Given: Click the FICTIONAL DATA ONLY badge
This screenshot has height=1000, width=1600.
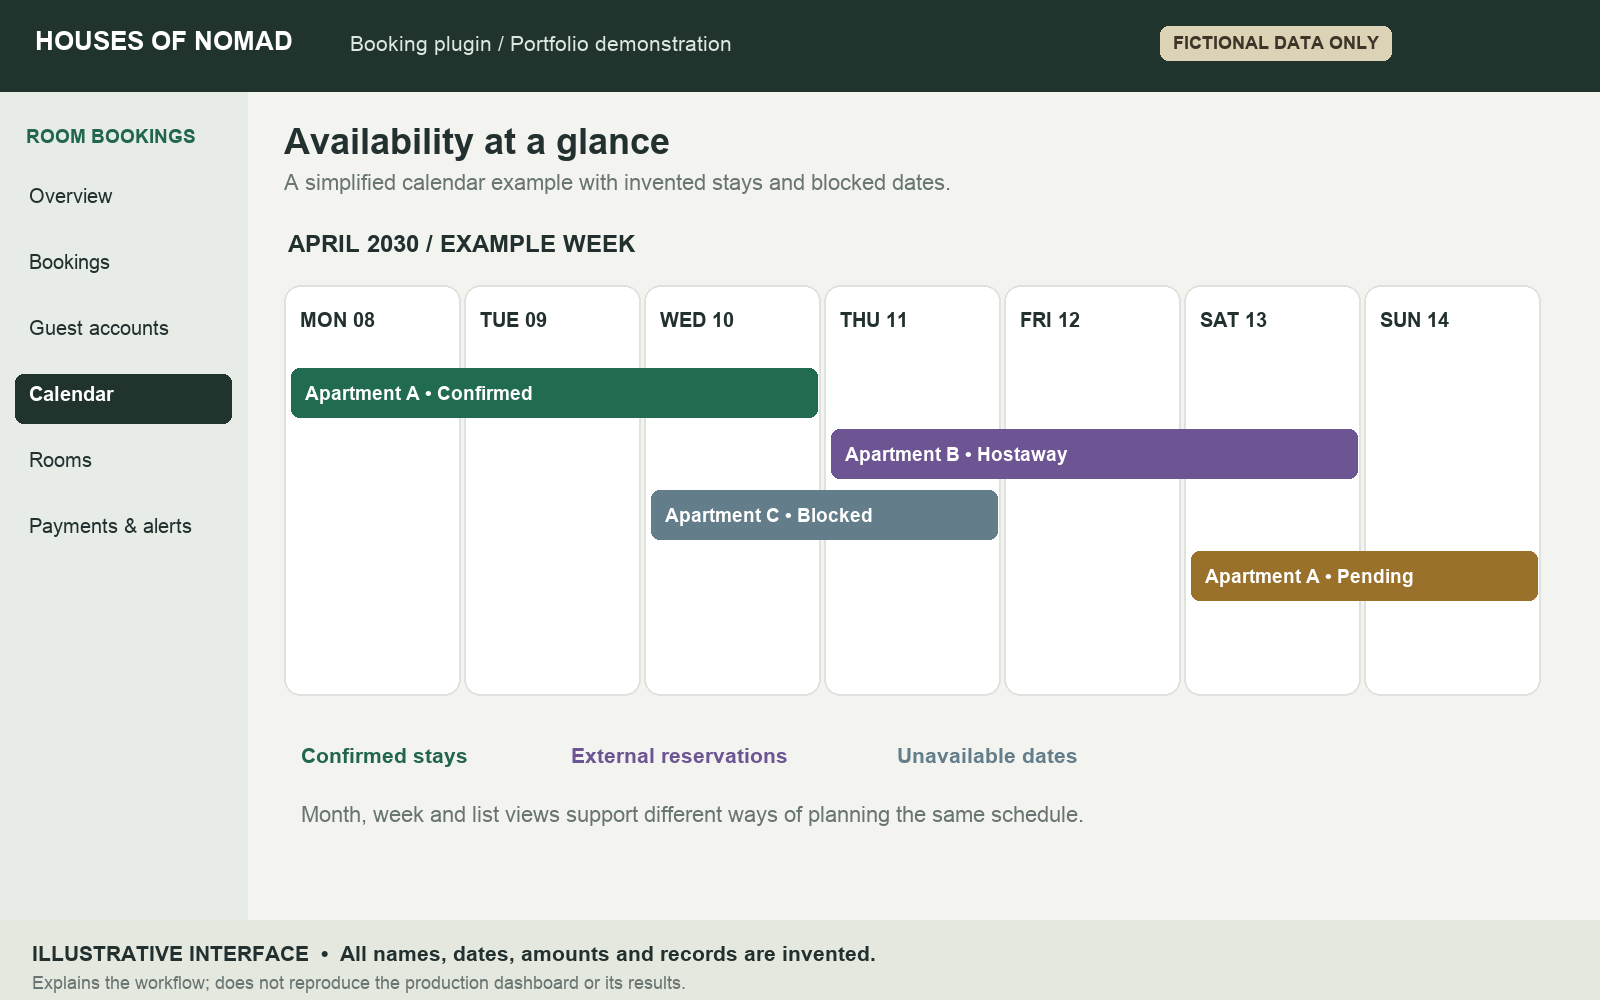Looking at the screenshot, I should [1276, 43].
